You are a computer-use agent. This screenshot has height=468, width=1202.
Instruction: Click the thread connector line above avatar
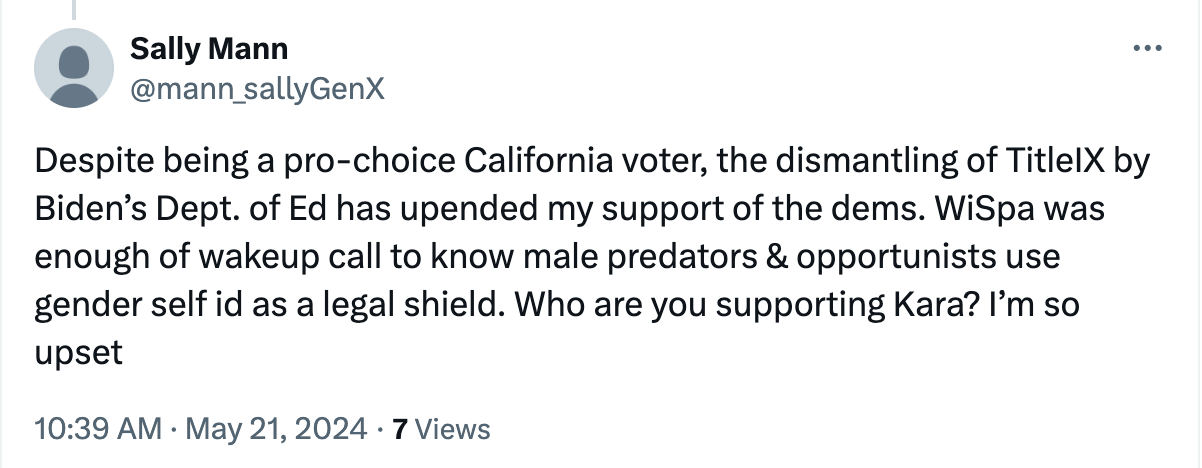[74, 10]
